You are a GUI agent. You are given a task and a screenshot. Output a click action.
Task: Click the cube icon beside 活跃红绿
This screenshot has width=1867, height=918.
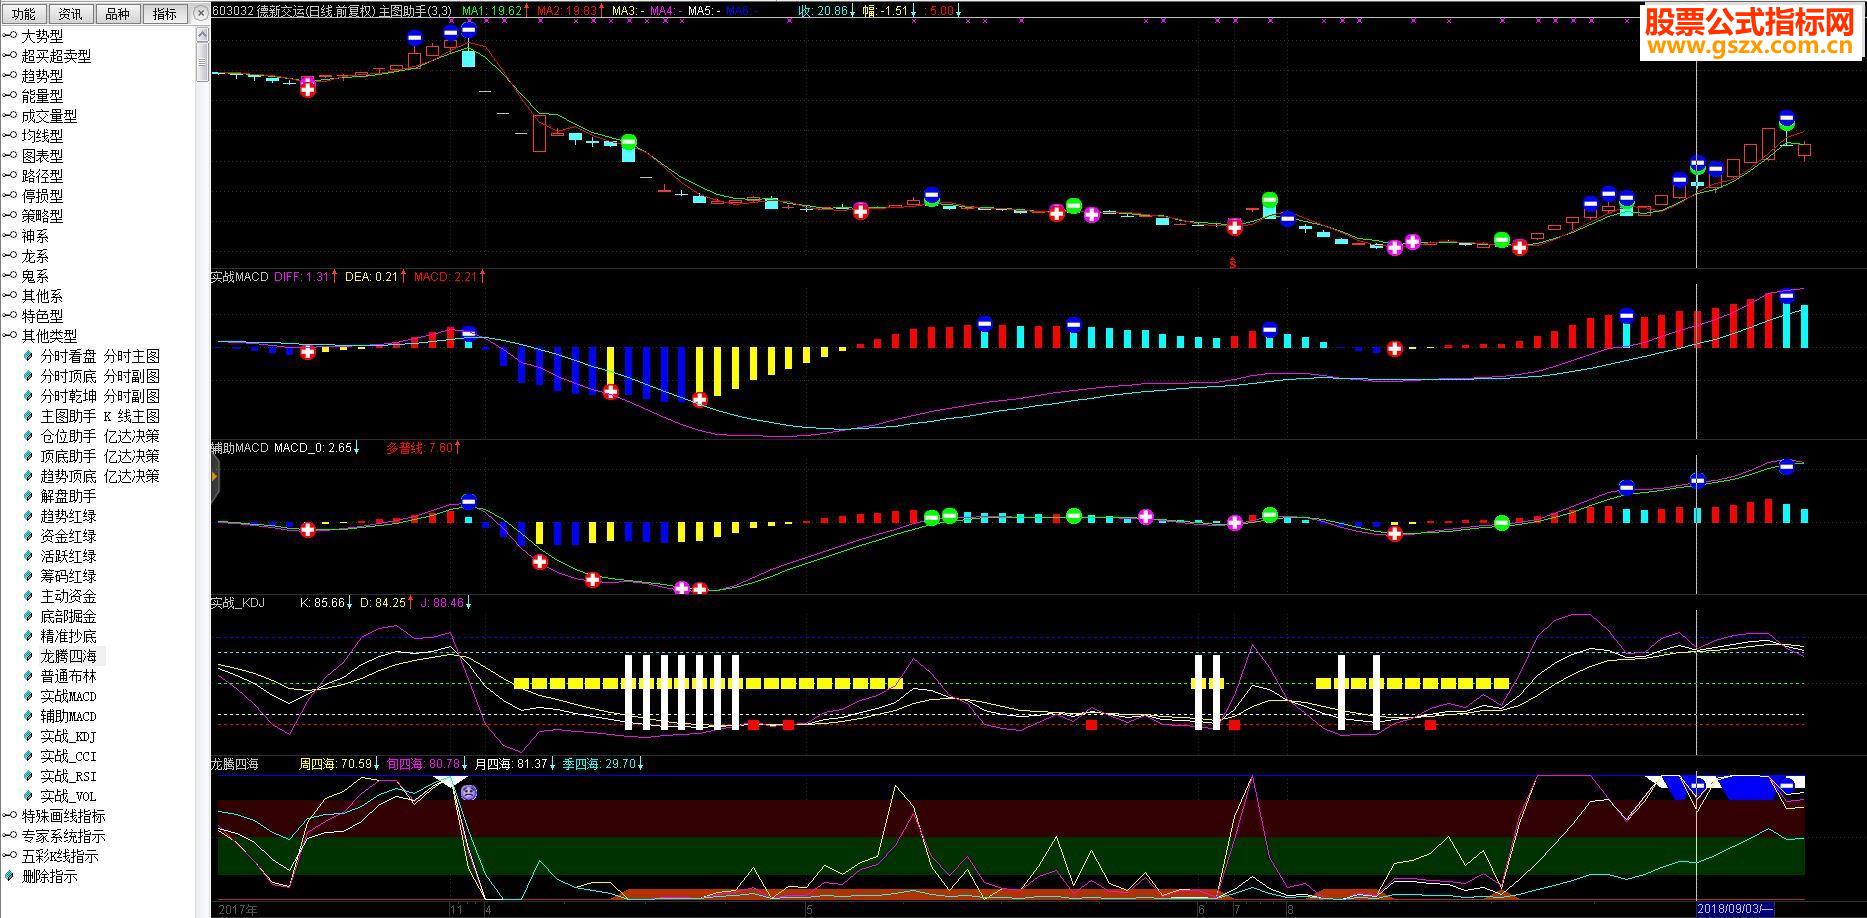(x=28, y=556)
